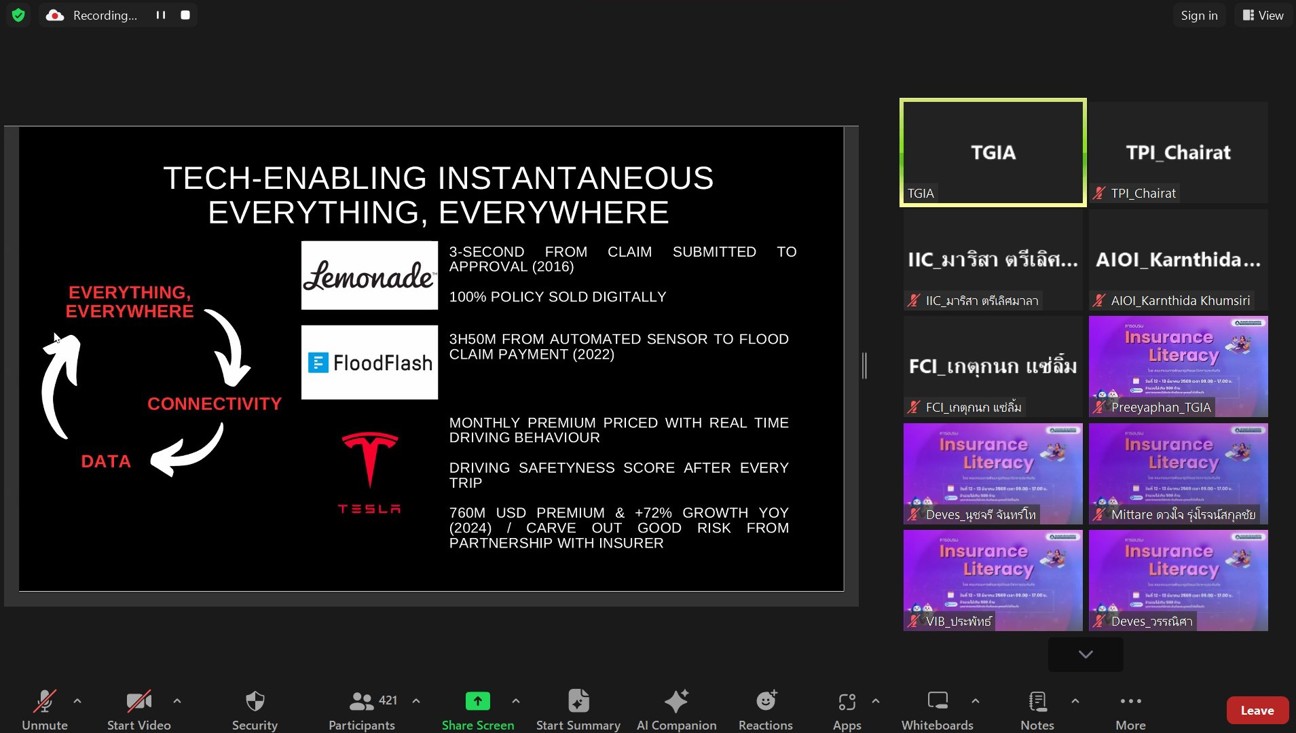
Task: Open the Security menu
Action: pos(255,710)
